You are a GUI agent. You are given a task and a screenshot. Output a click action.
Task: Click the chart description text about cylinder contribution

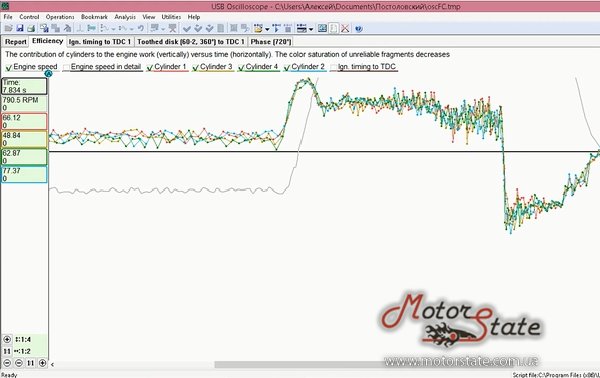point(227,54)
